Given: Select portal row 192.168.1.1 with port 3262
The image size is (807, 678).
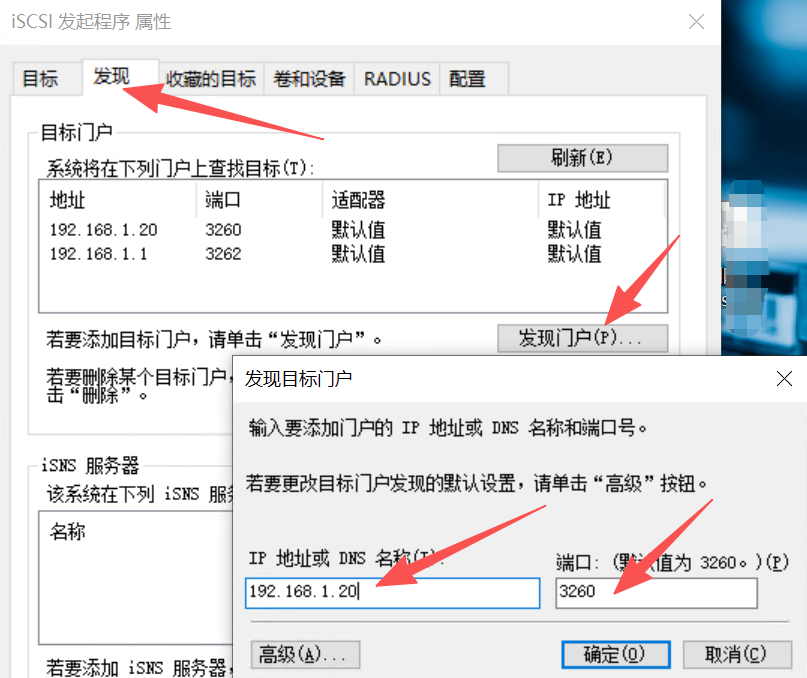Looking at the screenshot, I should point(99,254).
